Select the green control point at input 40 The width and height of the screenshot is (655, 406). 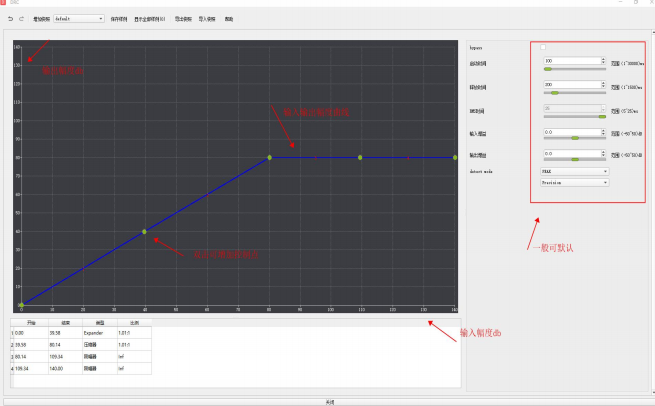(145, 231)
